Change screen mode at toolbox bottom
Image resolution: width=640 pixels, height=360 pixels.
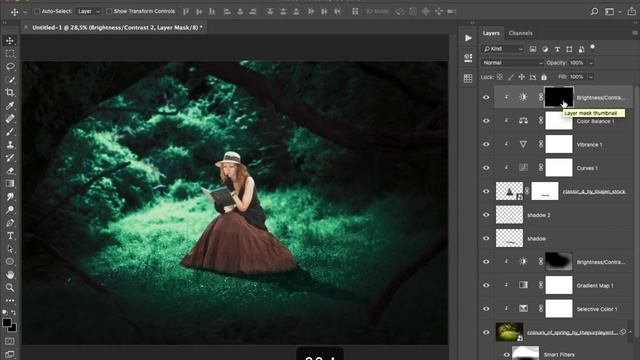(x=10, y=354)
